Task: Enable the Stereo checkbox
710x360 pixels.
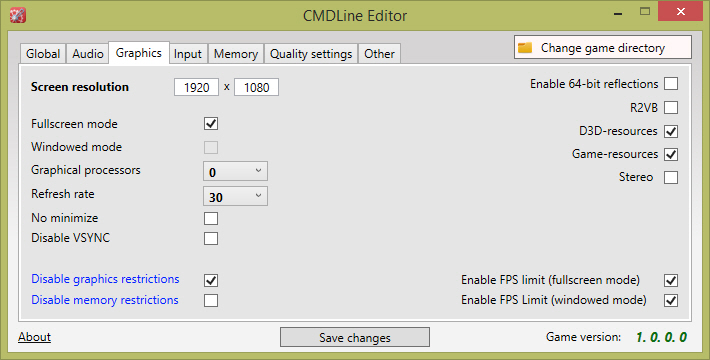Action: pyautogui.click(x=671, y=177)
